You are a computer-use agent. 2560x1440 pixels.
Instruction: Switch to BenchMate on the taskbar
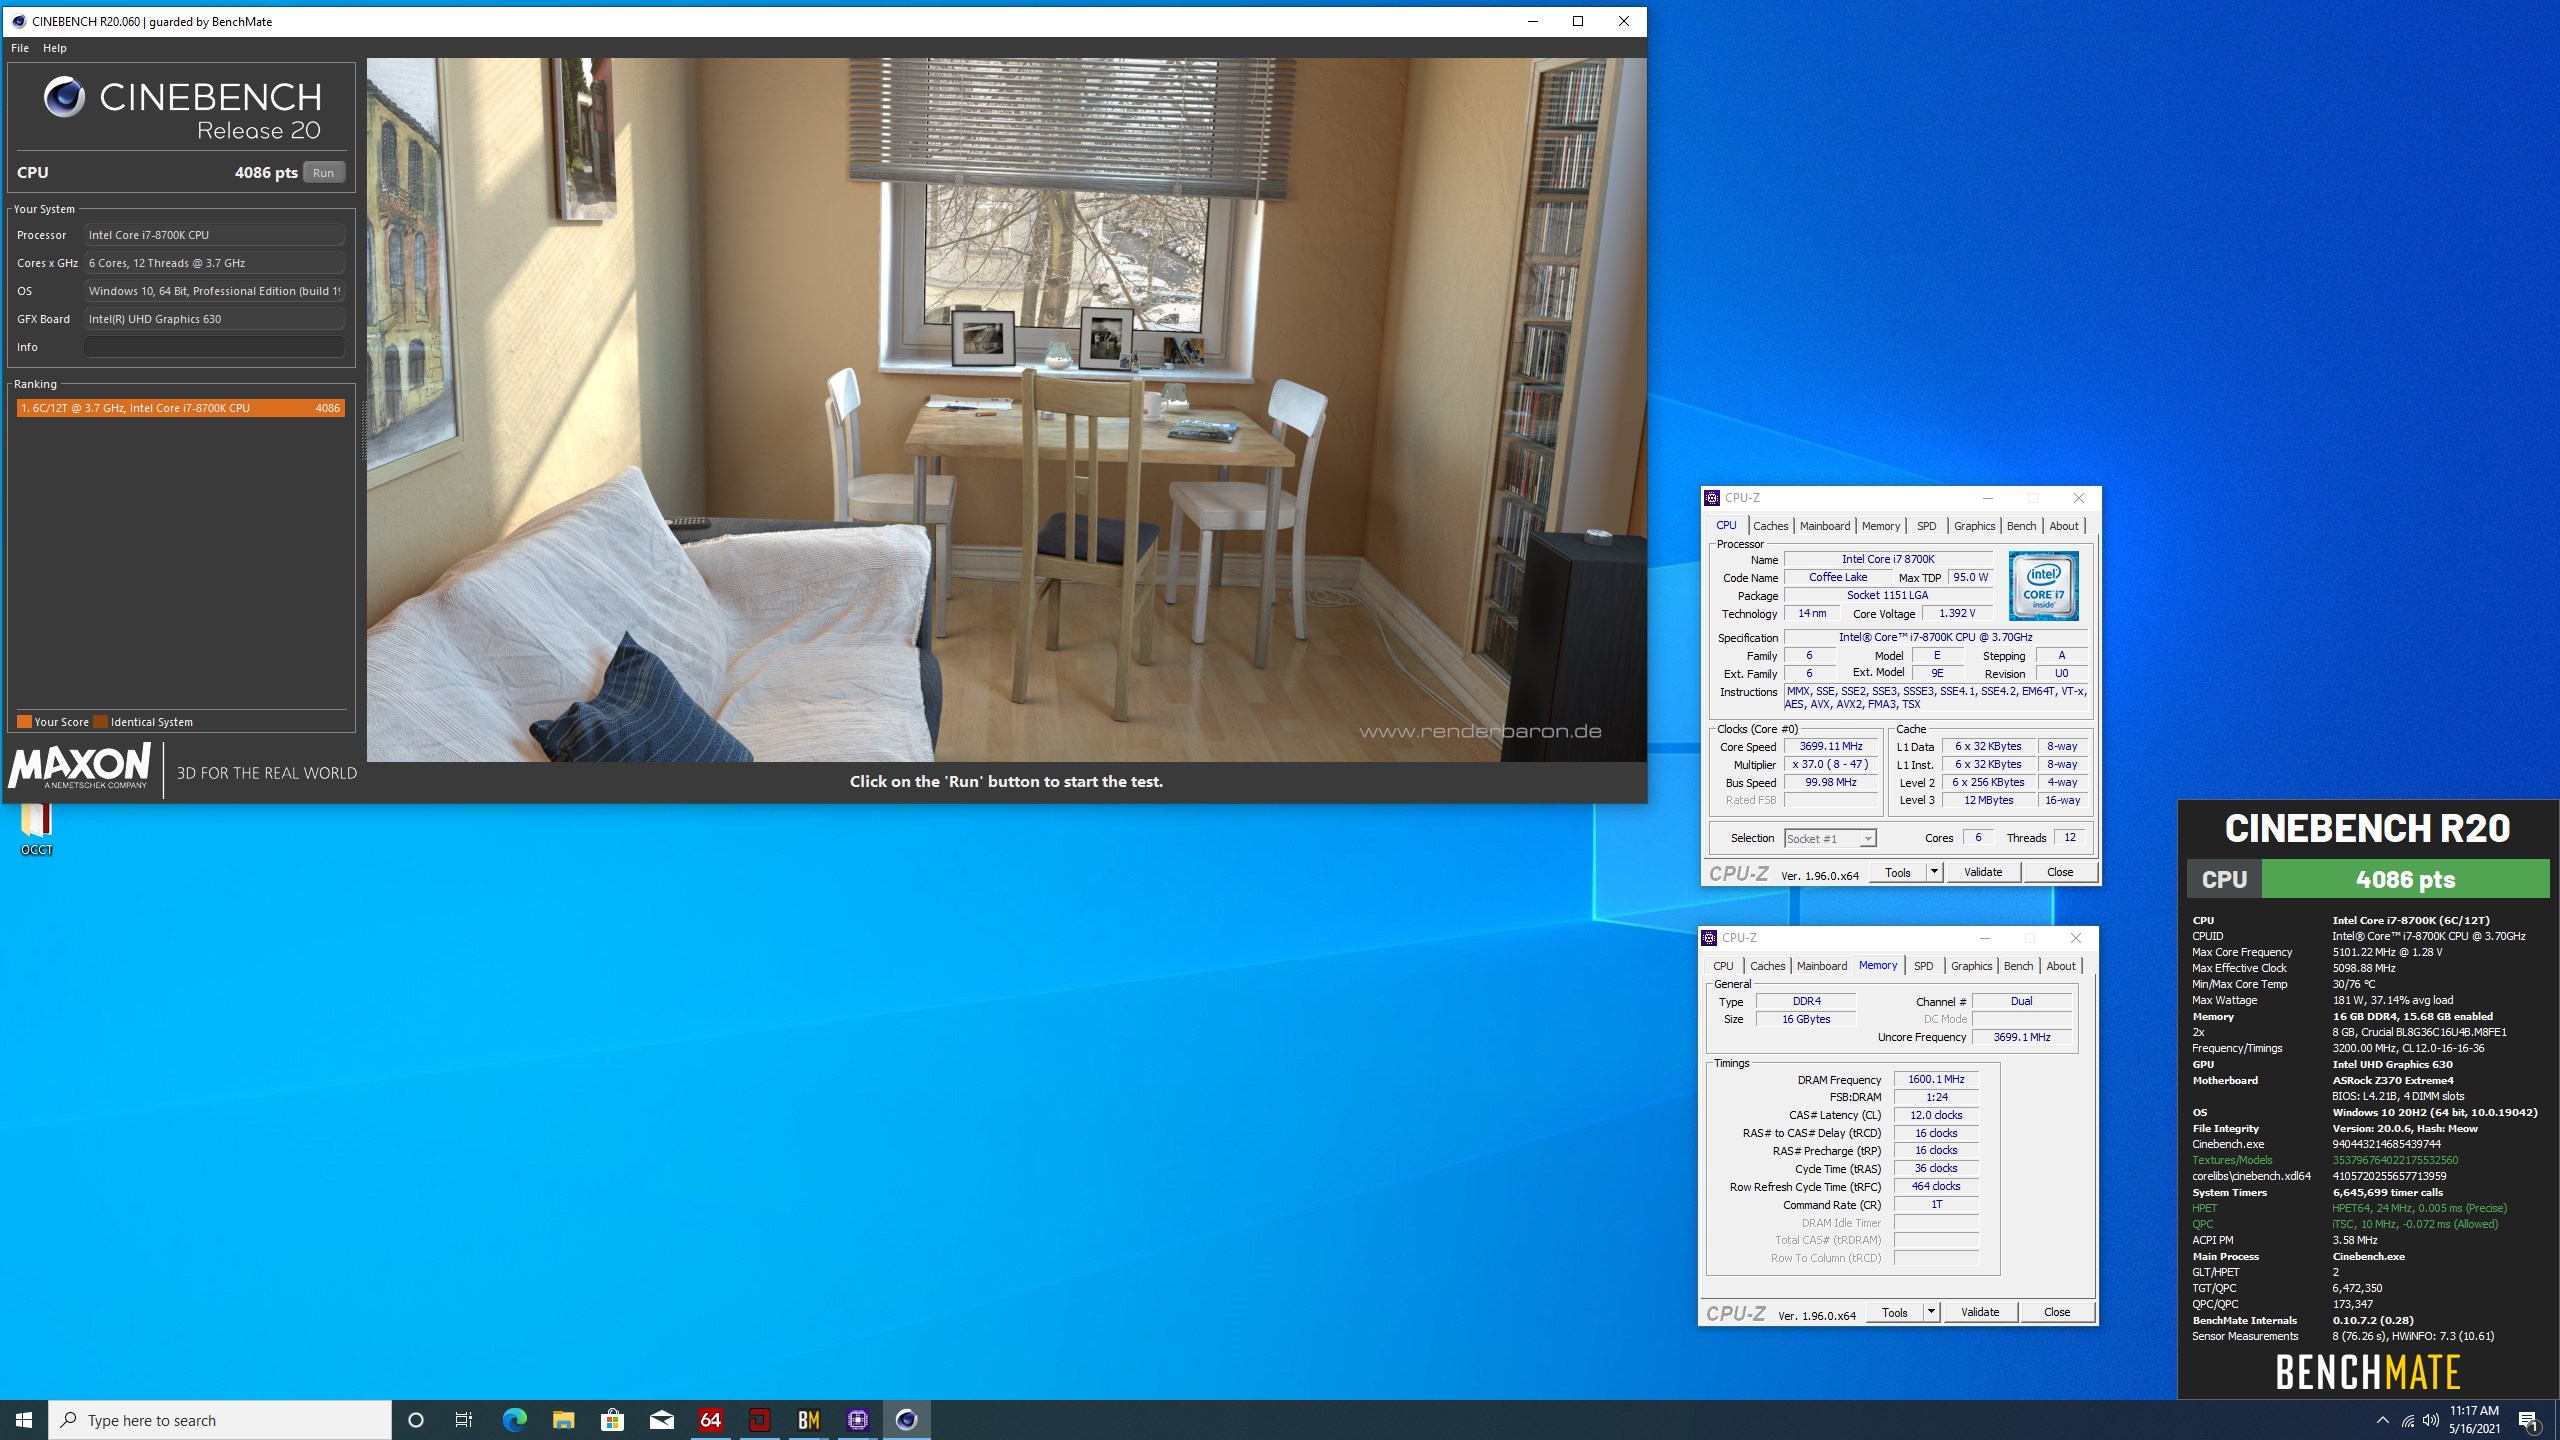pyautogui.click(x=808, y=1420)
